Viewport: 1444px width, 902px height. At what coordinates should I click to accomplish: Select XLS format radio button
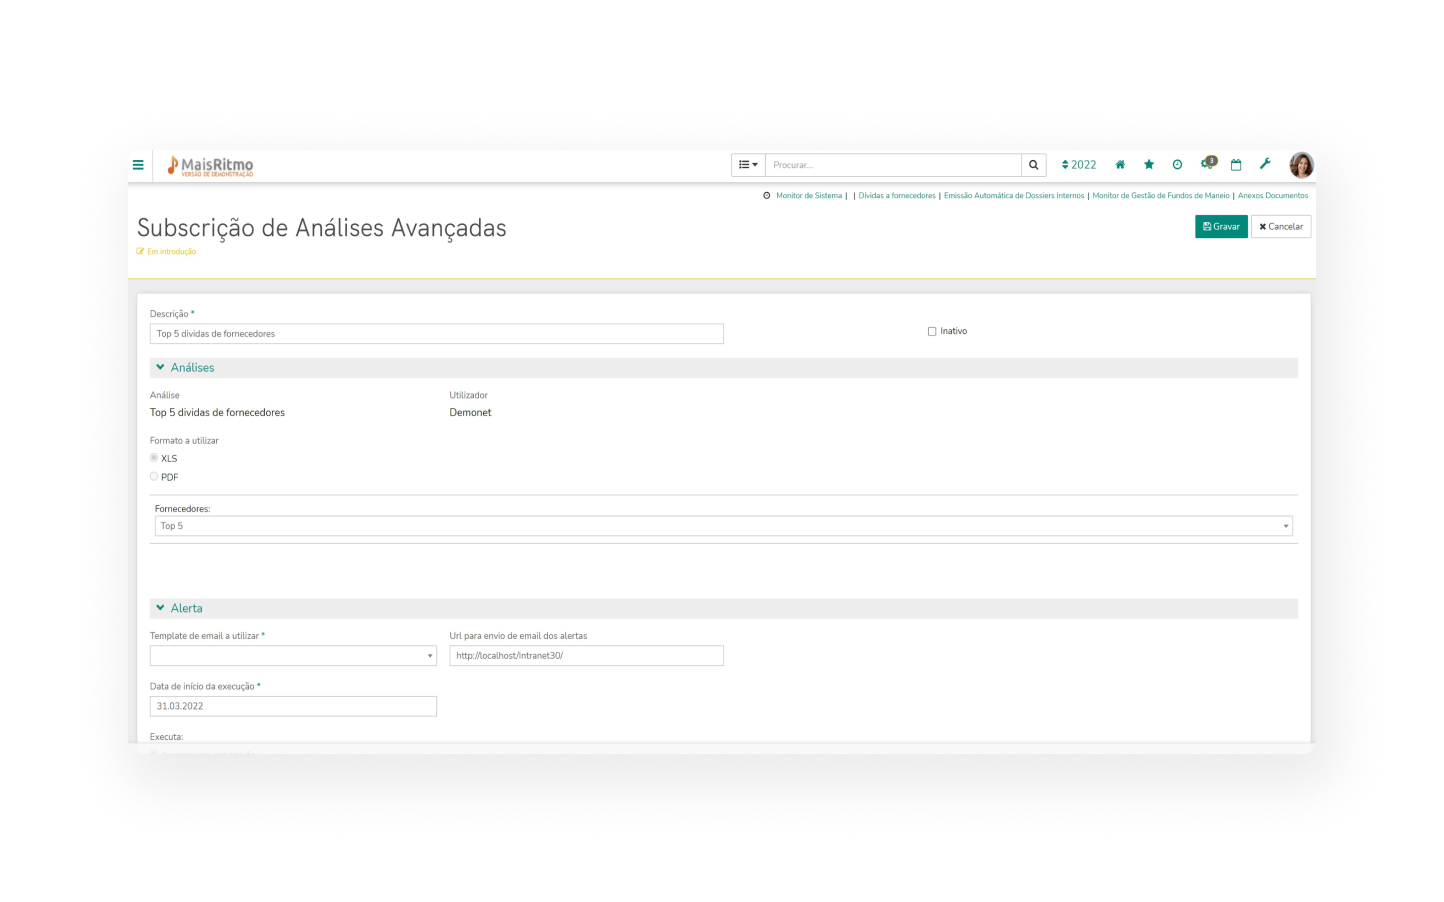tap(154, 458)
